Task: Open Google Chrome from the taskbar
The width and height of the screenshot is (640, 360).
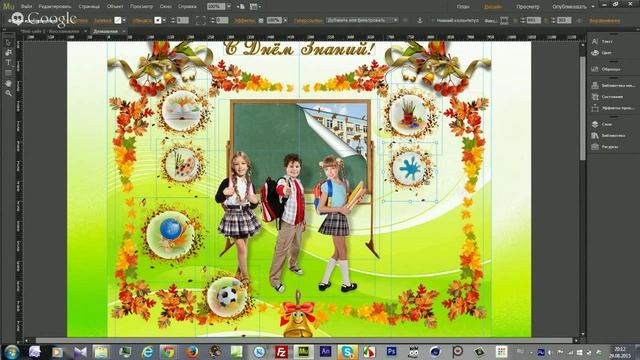Action: (x=168, y=351)
